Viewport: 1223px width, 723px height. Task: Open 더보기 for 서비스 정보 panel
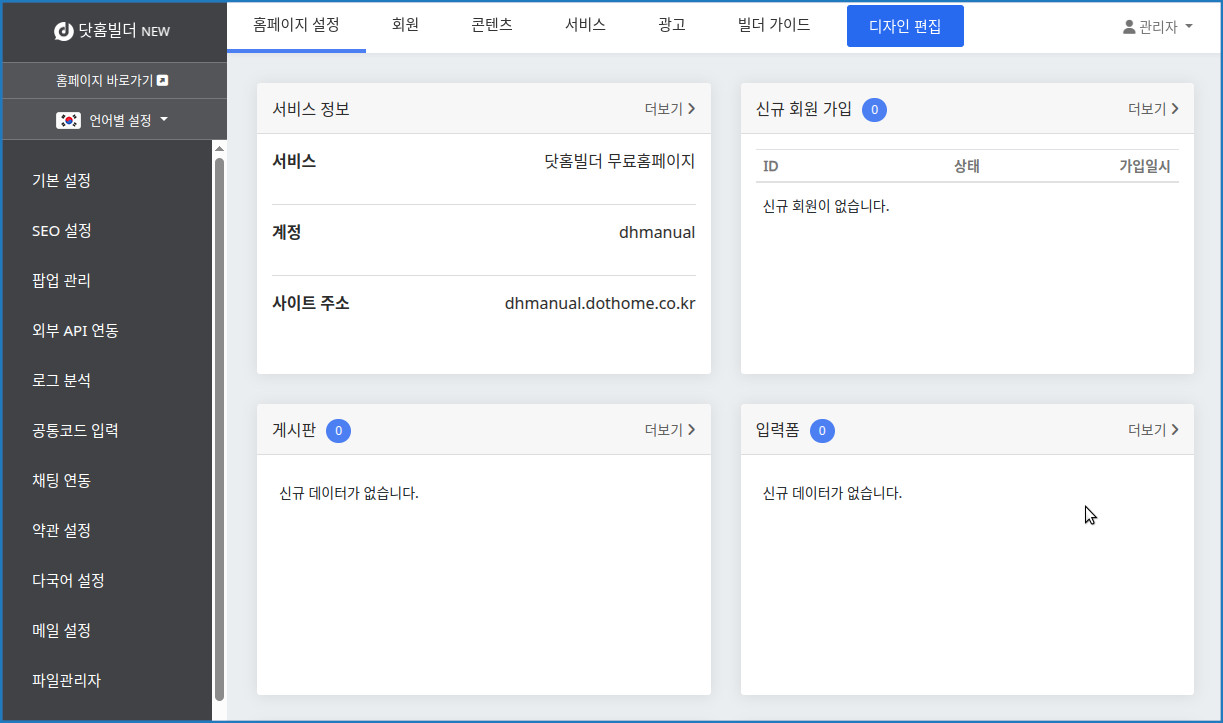pos(669,109)
